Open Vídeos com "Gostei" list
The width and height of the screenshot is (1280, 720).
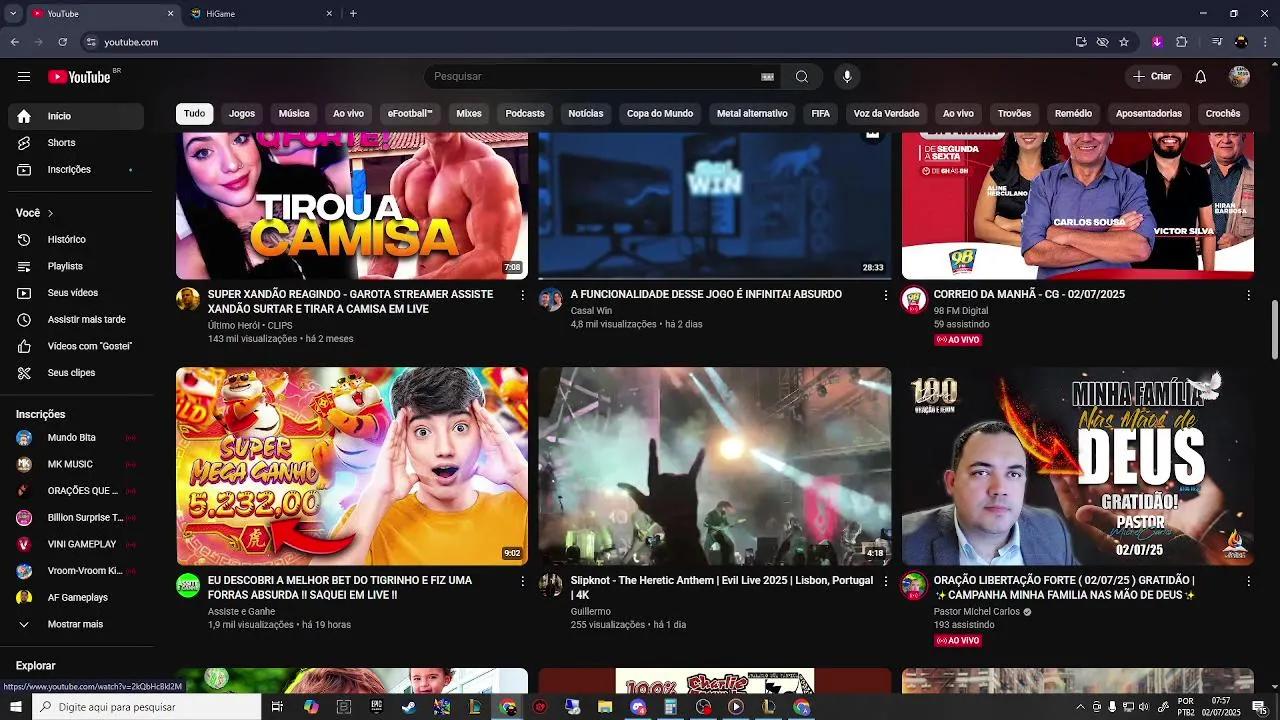click(76, 346)
